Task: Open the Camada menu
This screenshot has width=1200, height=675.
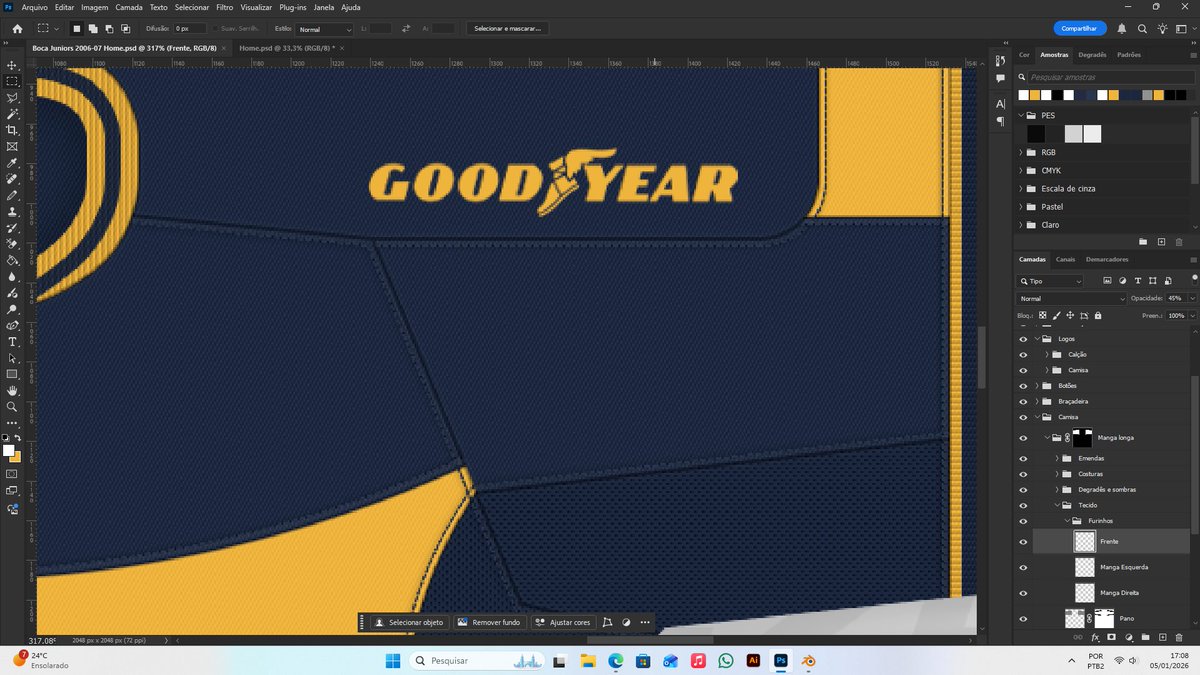Action: [x=129, y=7]
